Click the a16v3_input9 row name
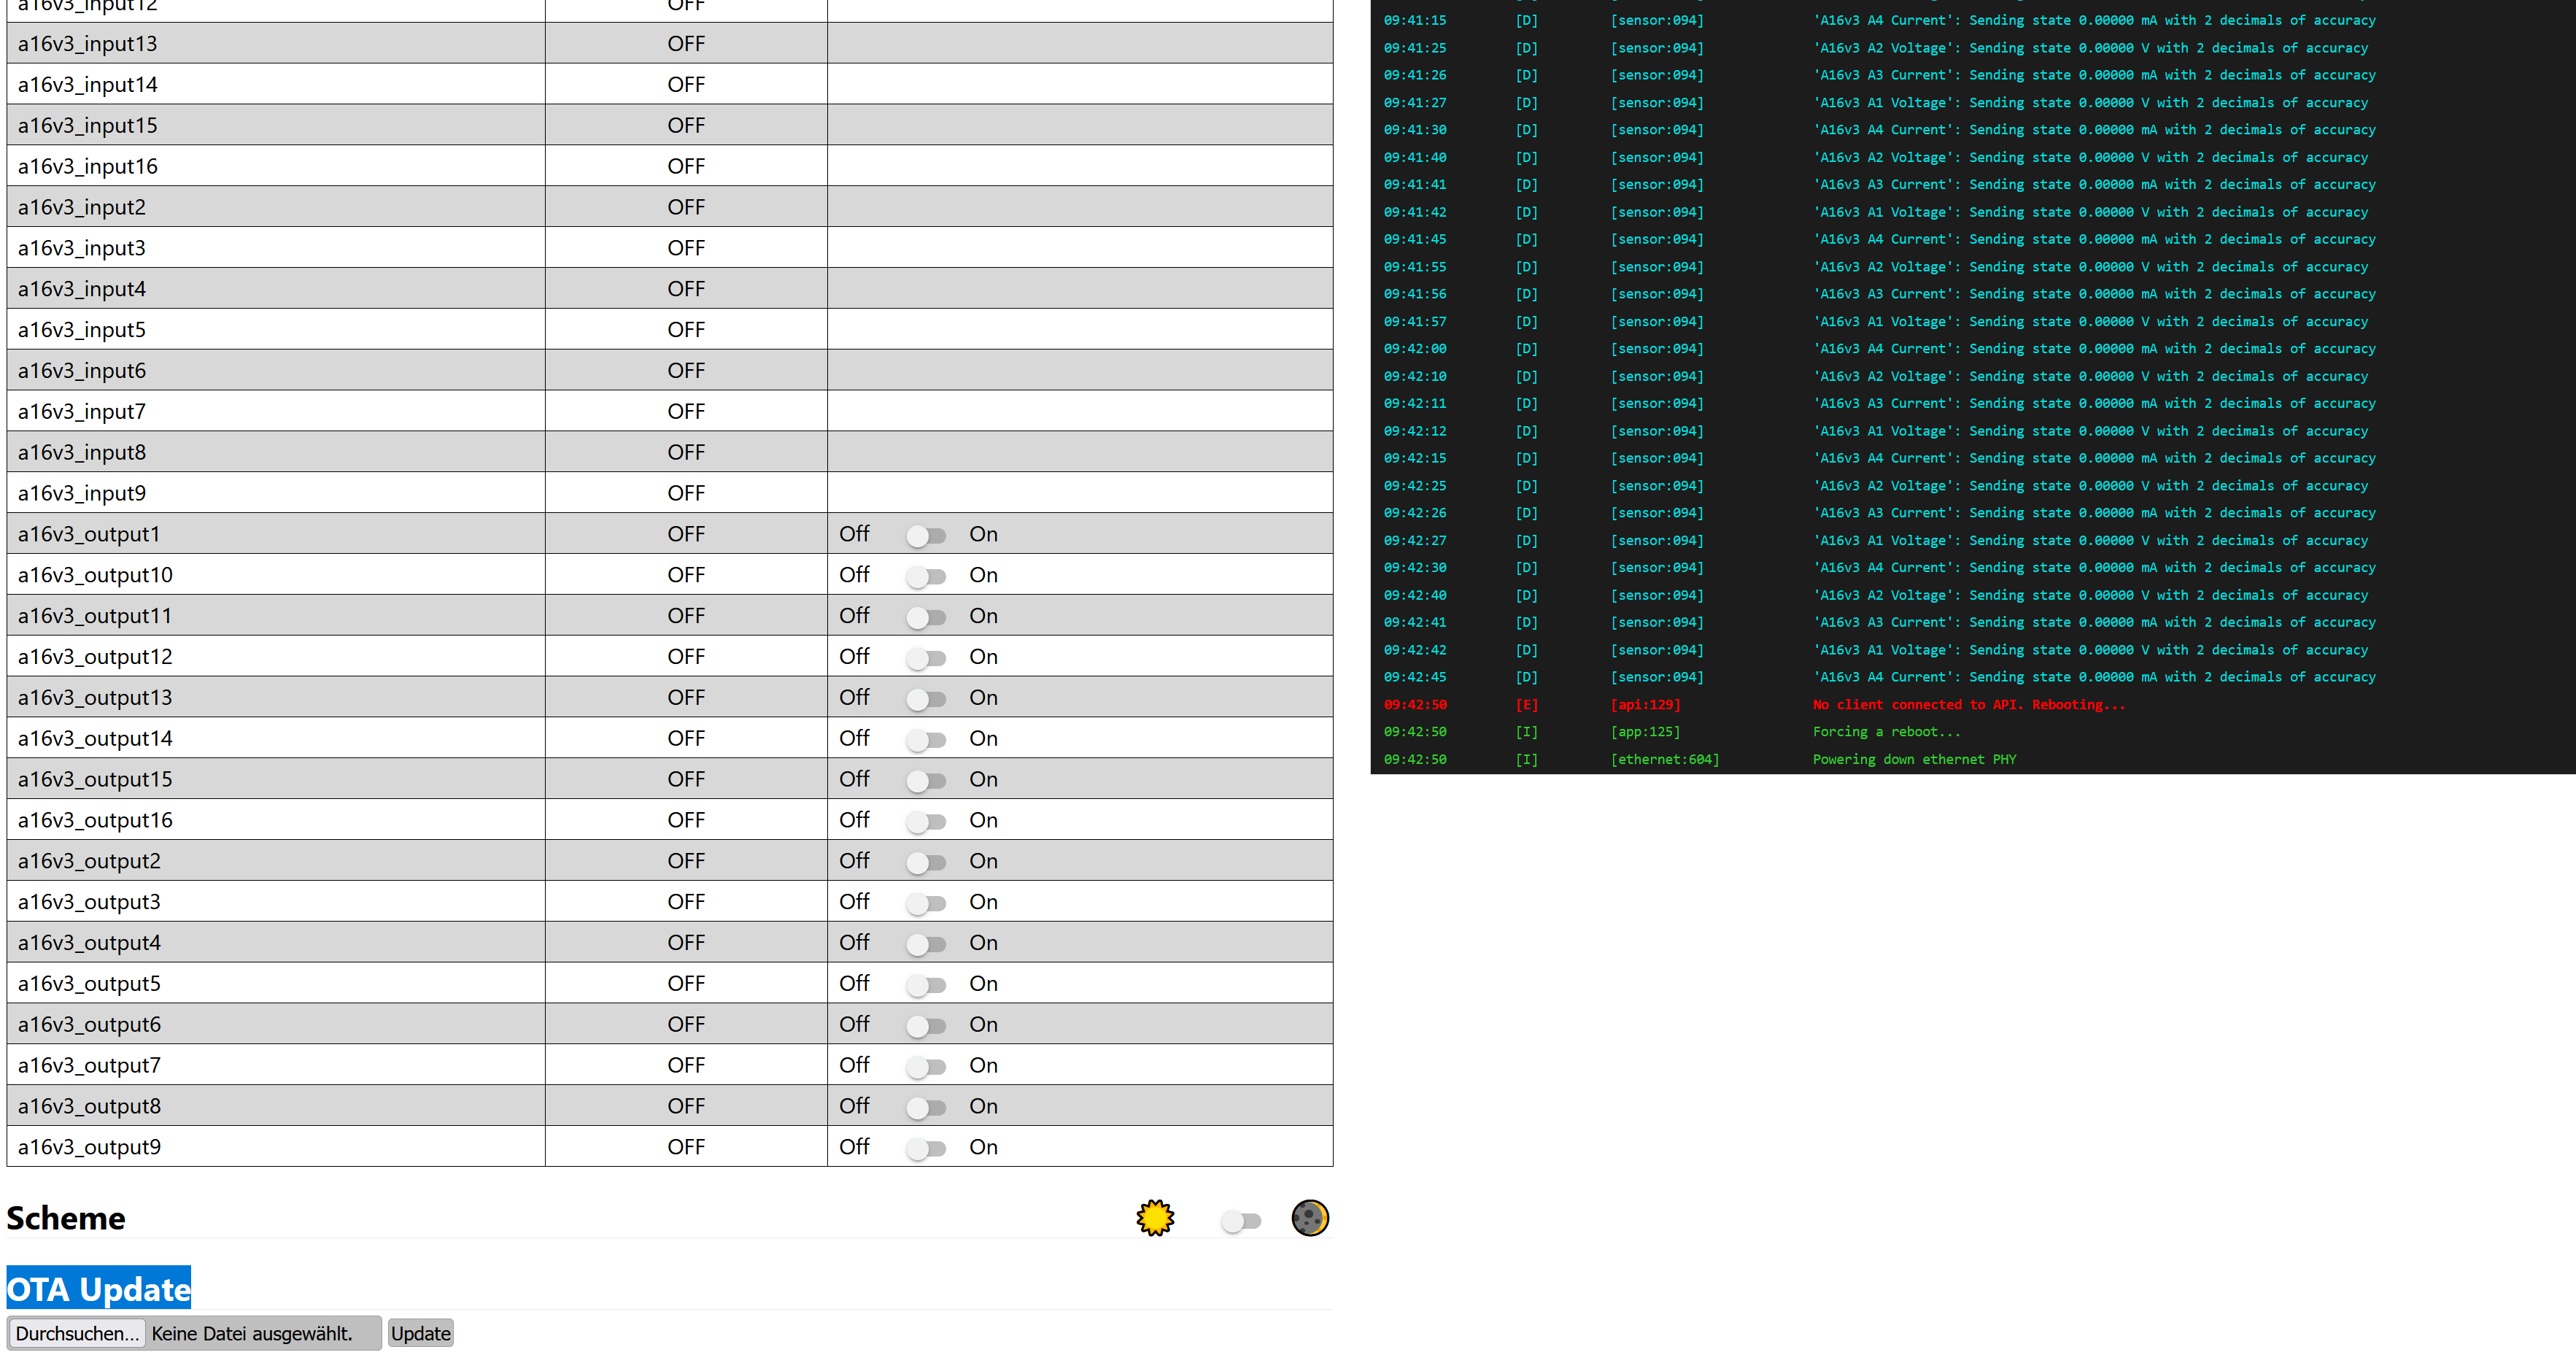The width and height of the screenshot is (2576, 1355). pyautogui.click(x=82, y=493)
